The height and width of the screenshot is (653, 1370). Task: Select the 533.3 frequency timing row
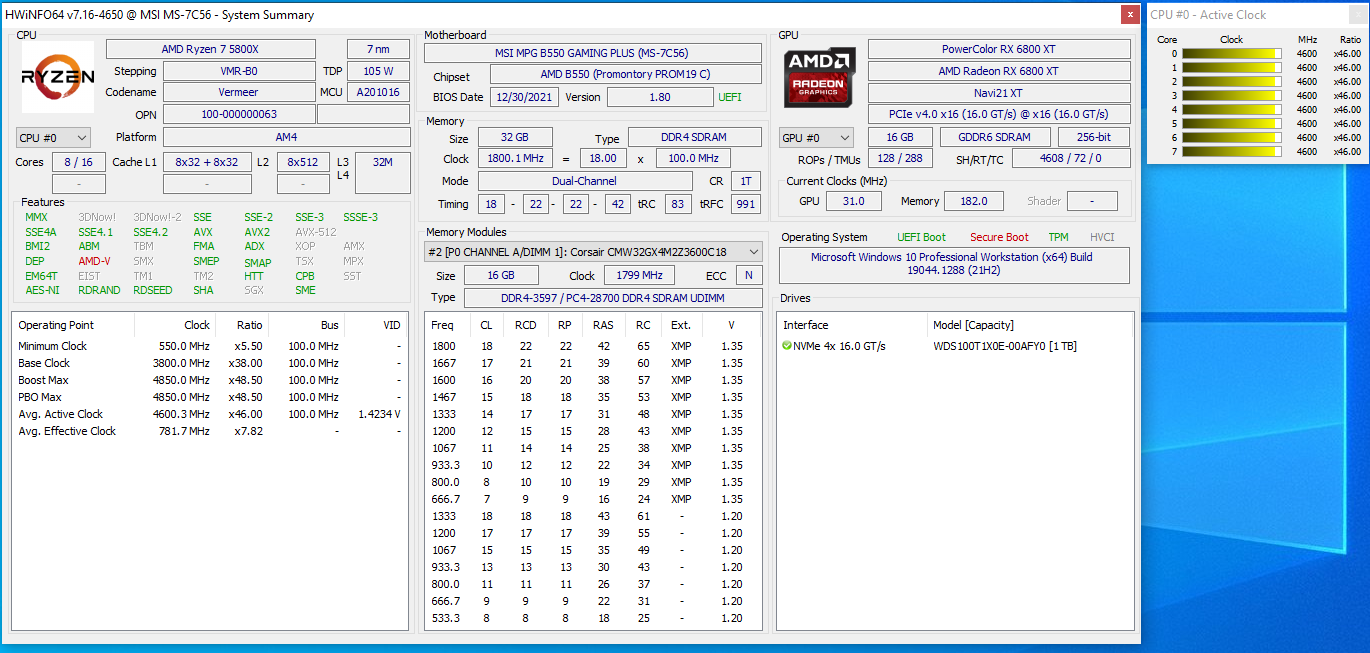tap(594, 618)
